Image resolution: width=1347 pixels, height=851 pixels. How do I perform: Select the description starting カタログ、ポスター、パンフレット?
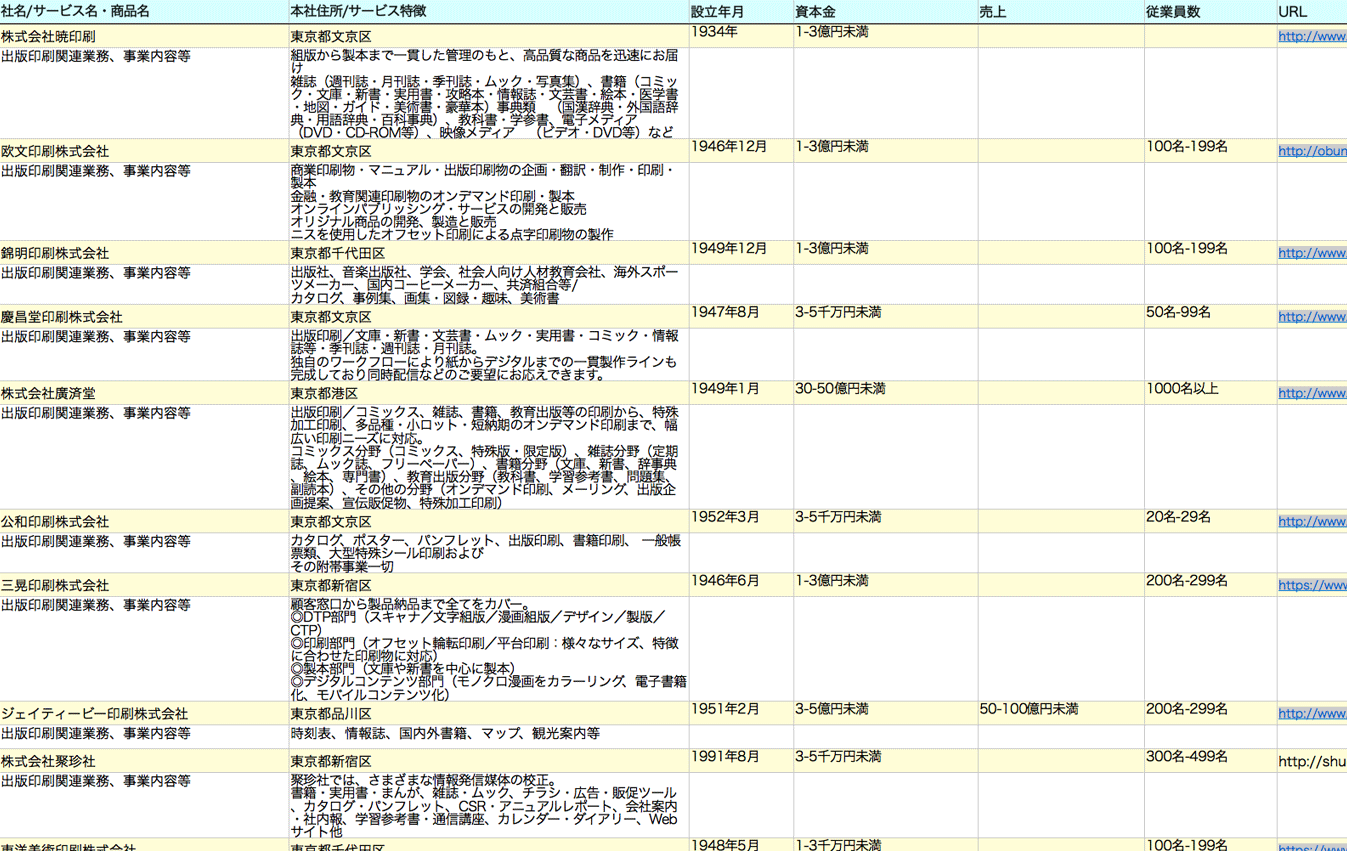click(x=488, y=553)
